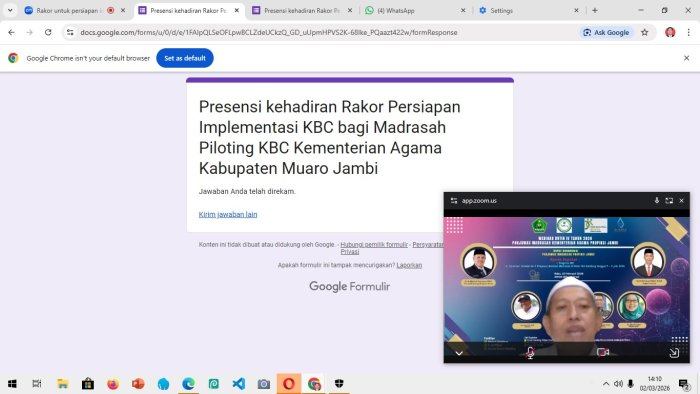This screenshot has width=700, height=394.
Task: Open the Windows Start menu
Action: click(12, 384)
